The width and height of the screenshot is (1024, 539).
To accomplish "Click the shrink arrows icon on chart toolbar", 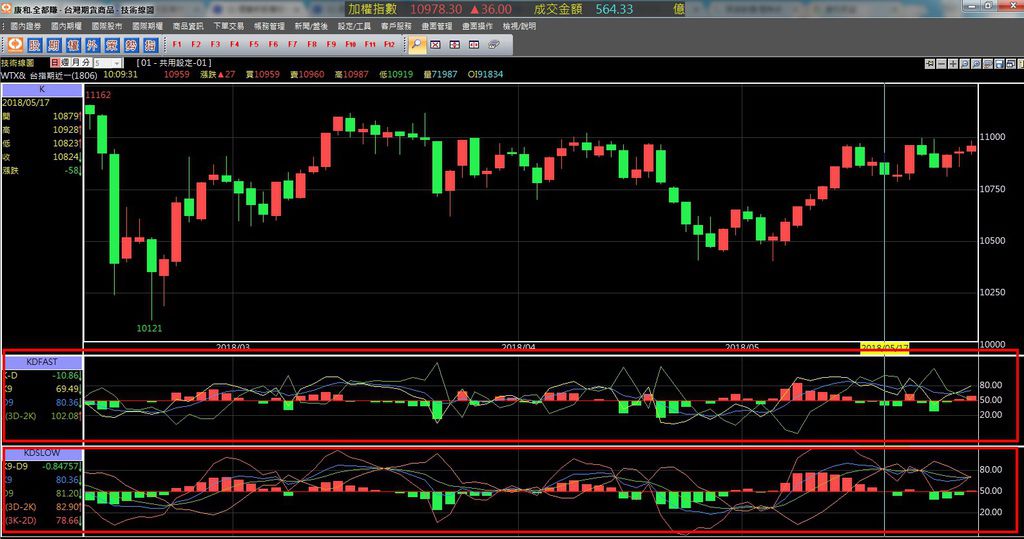I will (929, 64).
